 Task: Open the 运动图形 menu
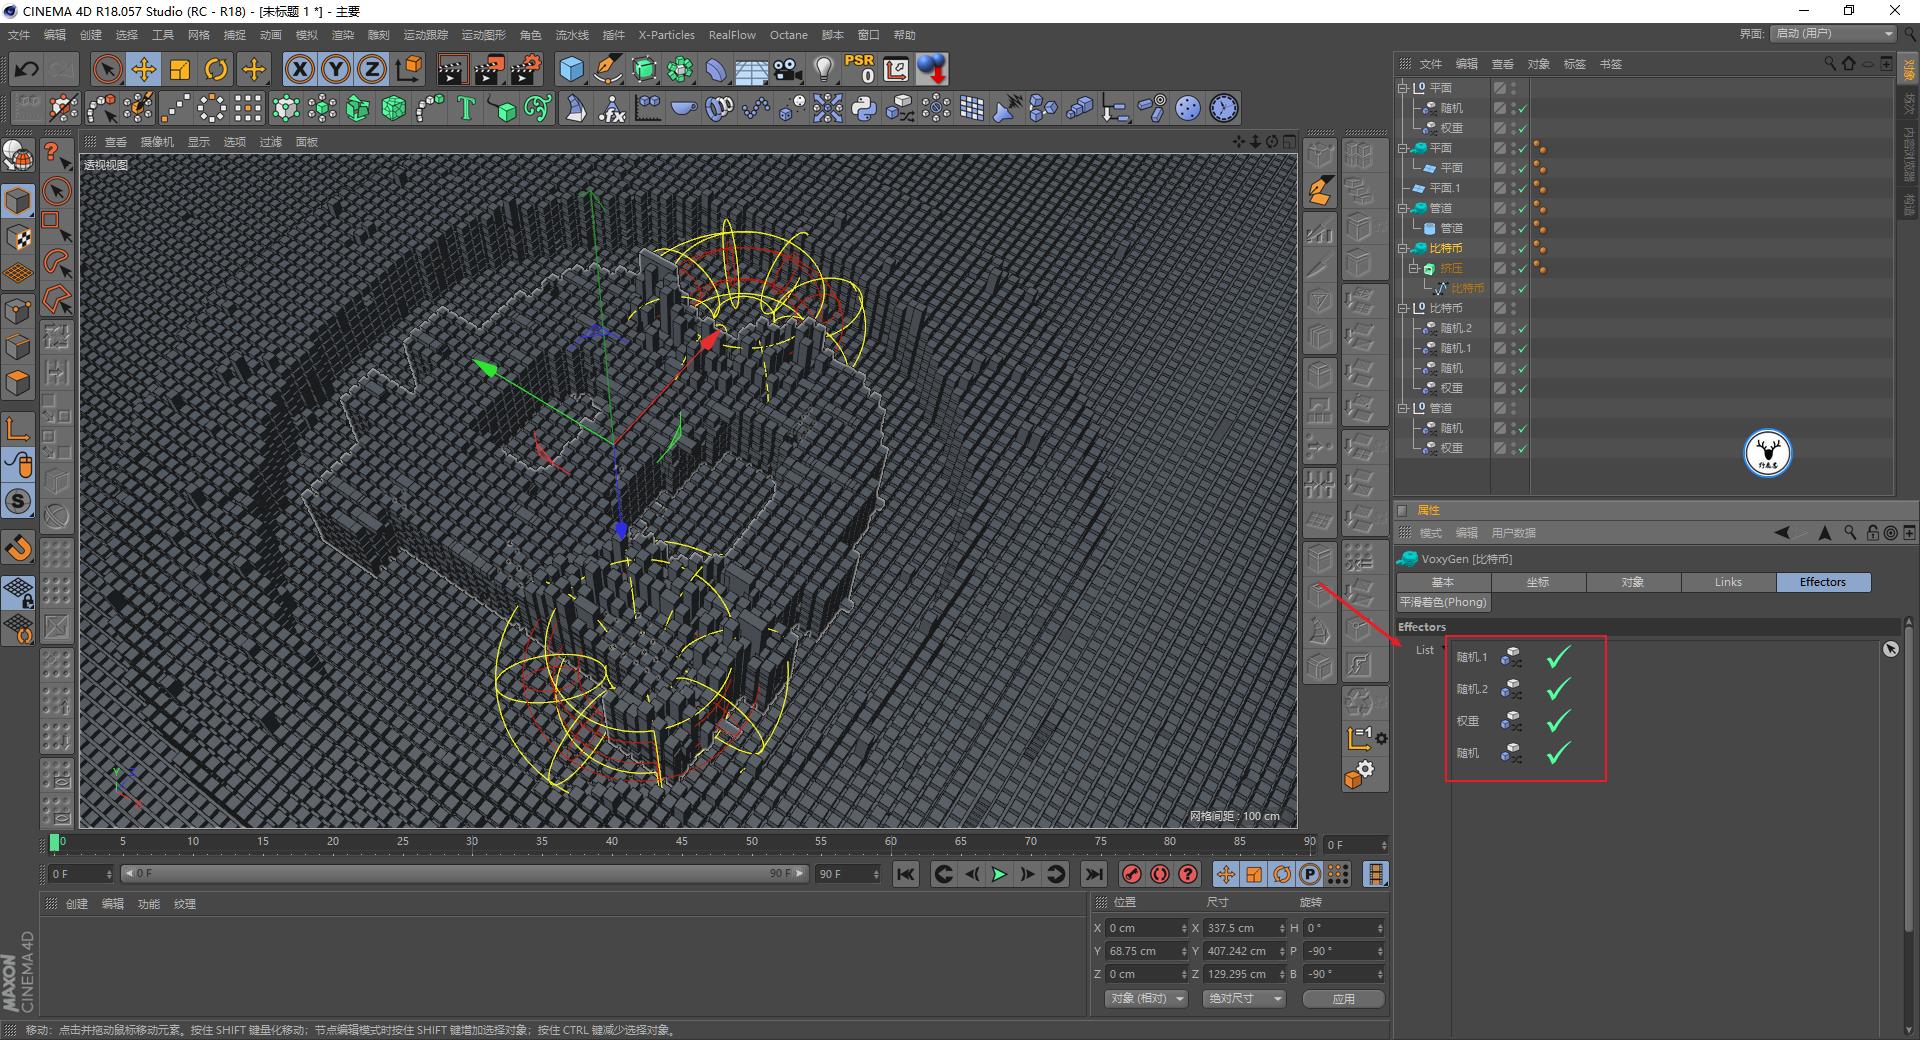(x=483, y=35)
